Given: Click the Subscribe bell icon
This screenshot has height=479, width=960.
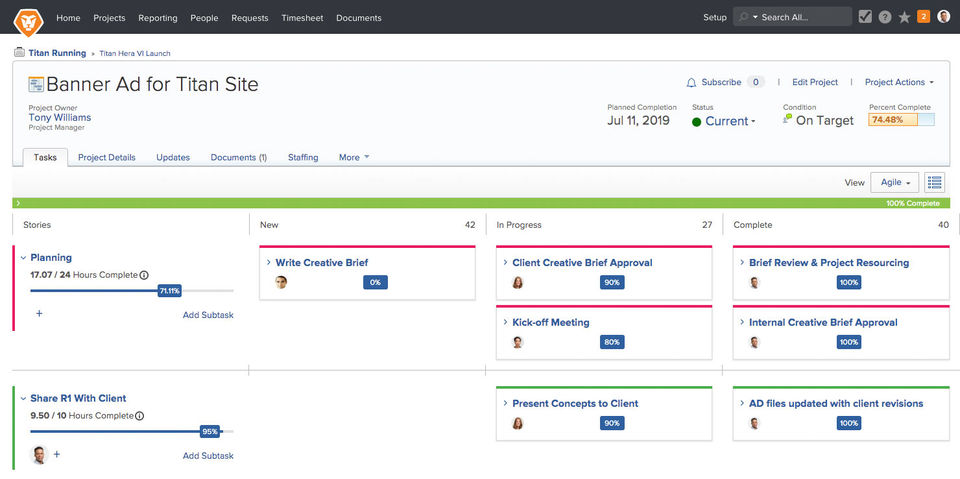Looking at the screenshot, I should pos(691,82).
